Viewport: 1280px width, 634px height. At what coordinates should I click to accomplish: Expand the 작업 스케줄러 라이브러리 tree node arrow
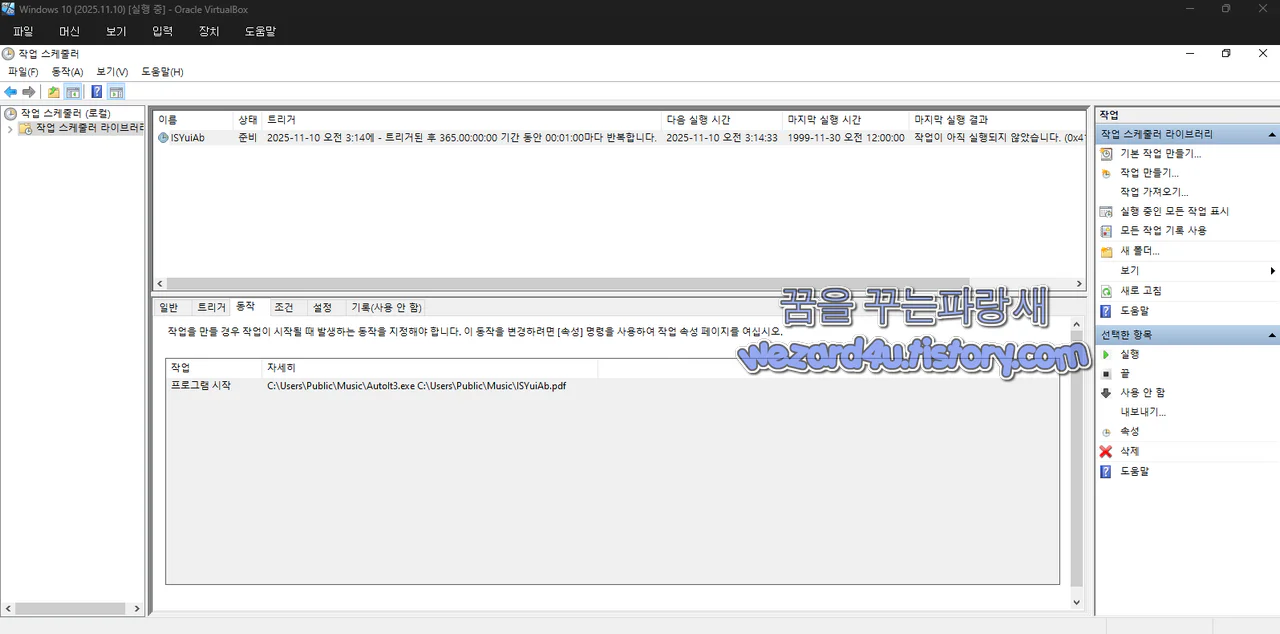tap(9, 129)
